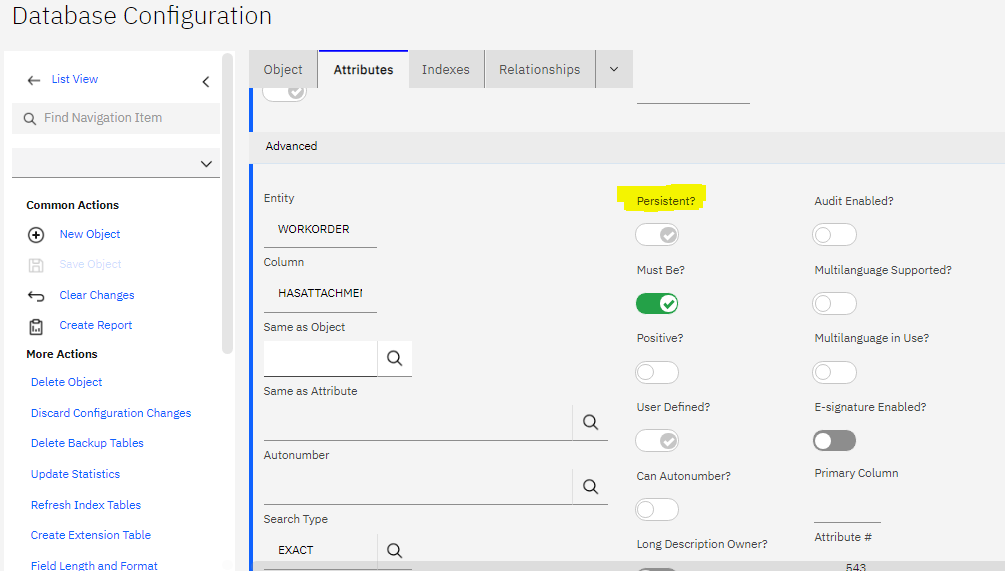Screen dimensions: 1005x571
Task: Open Field Length and Format
Action: click(x=94, y=565)
